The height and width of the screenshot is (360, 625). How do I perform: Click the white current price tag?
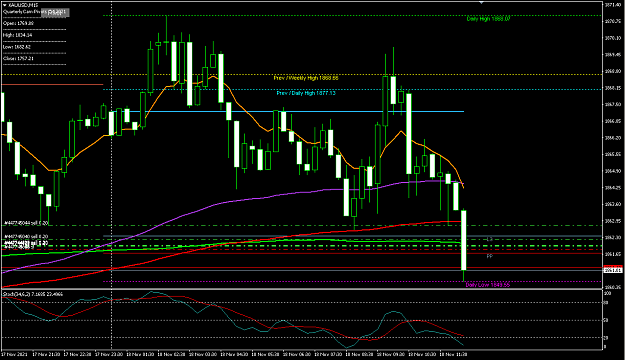(x=613, y=270)
